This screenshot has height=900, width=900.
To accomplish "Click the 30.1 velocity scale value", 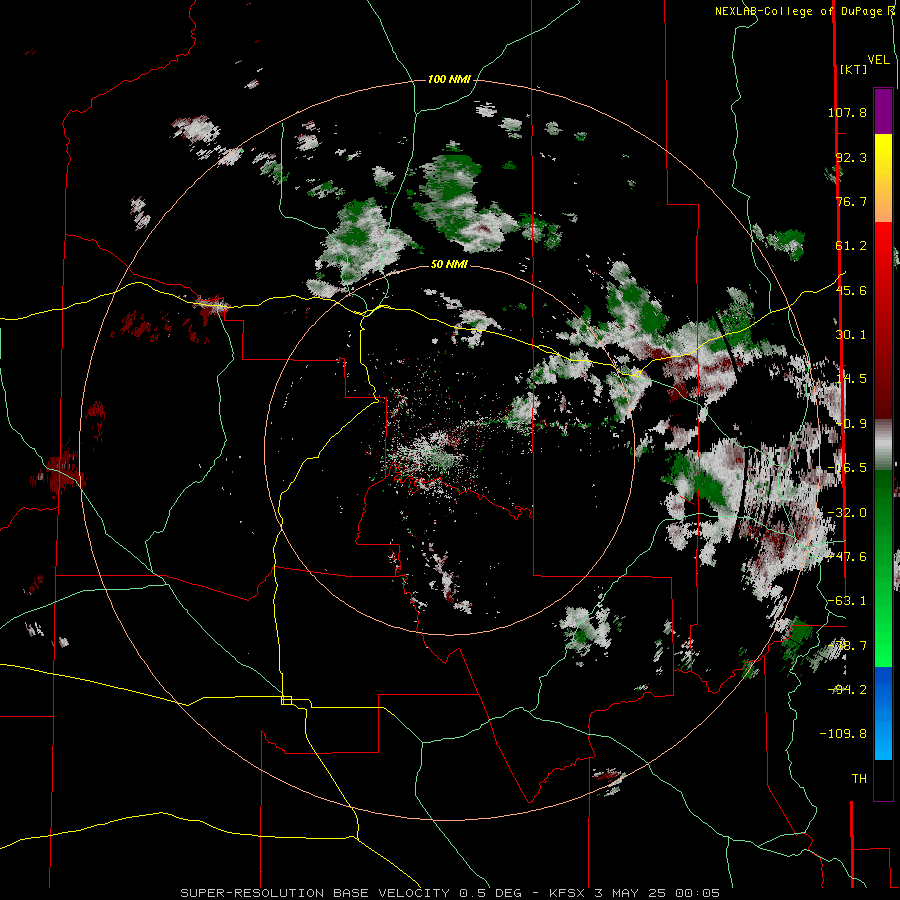I will coord(851,335).
